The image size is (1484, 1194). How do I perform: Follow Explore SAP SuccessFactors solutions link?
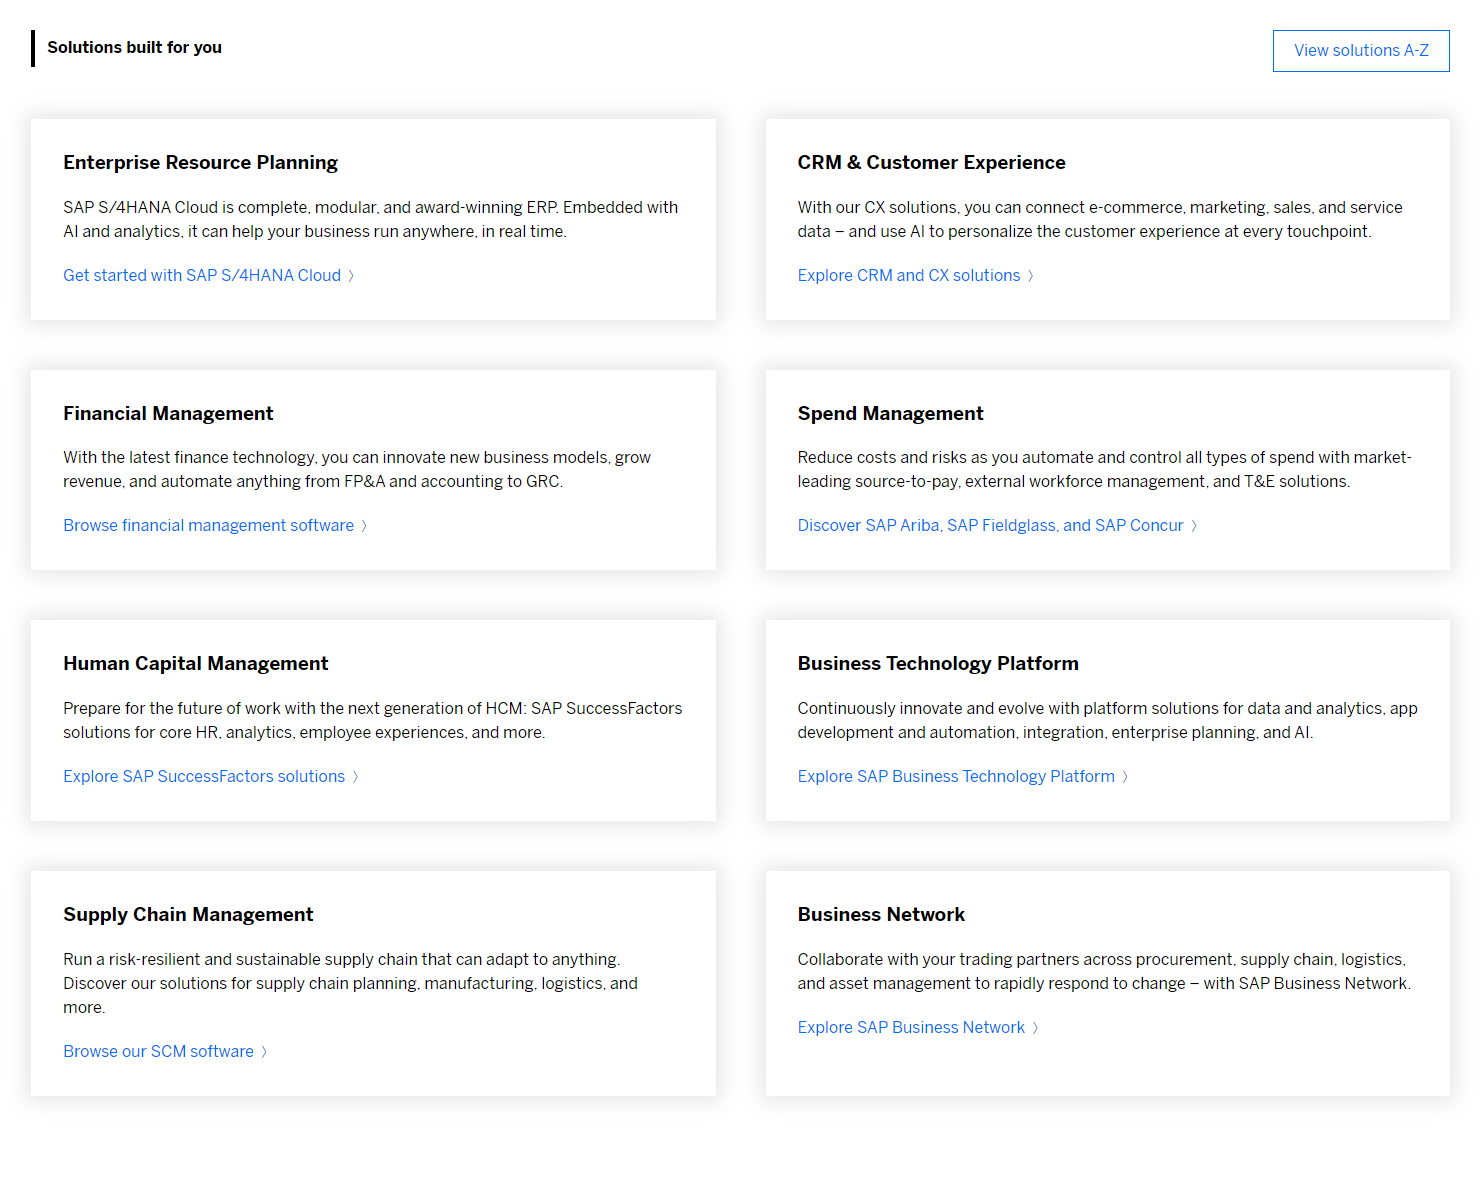coord(204,776)
